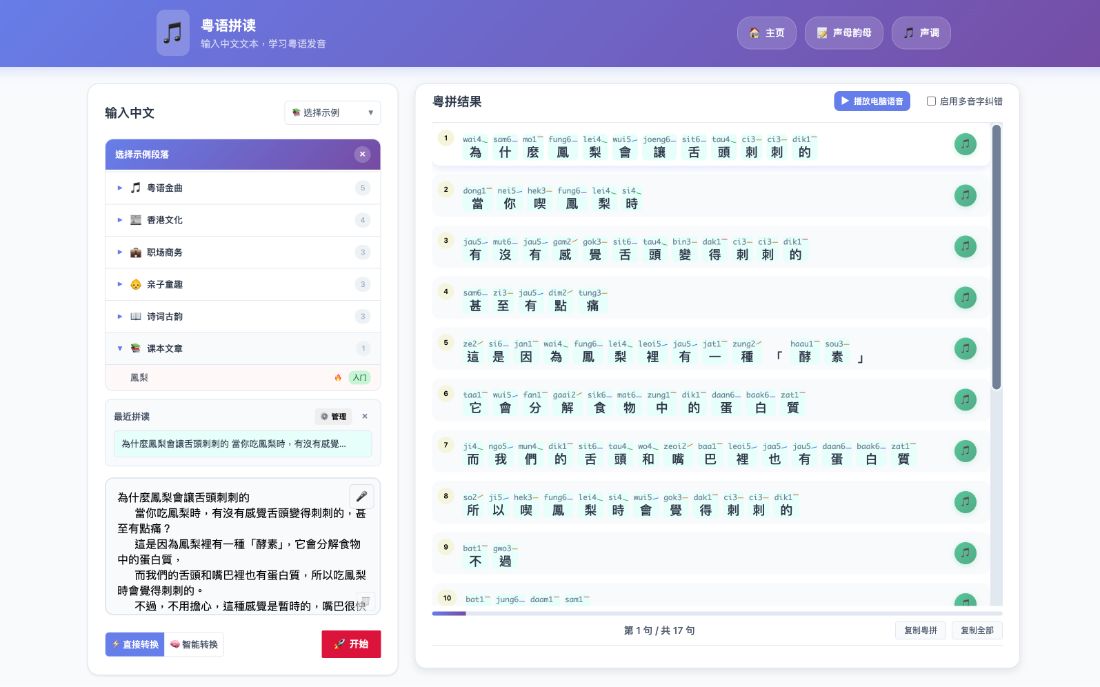Click 复制粤拼 button
The width and height of the screenshot is (1100, 687).
pos(920,630)
